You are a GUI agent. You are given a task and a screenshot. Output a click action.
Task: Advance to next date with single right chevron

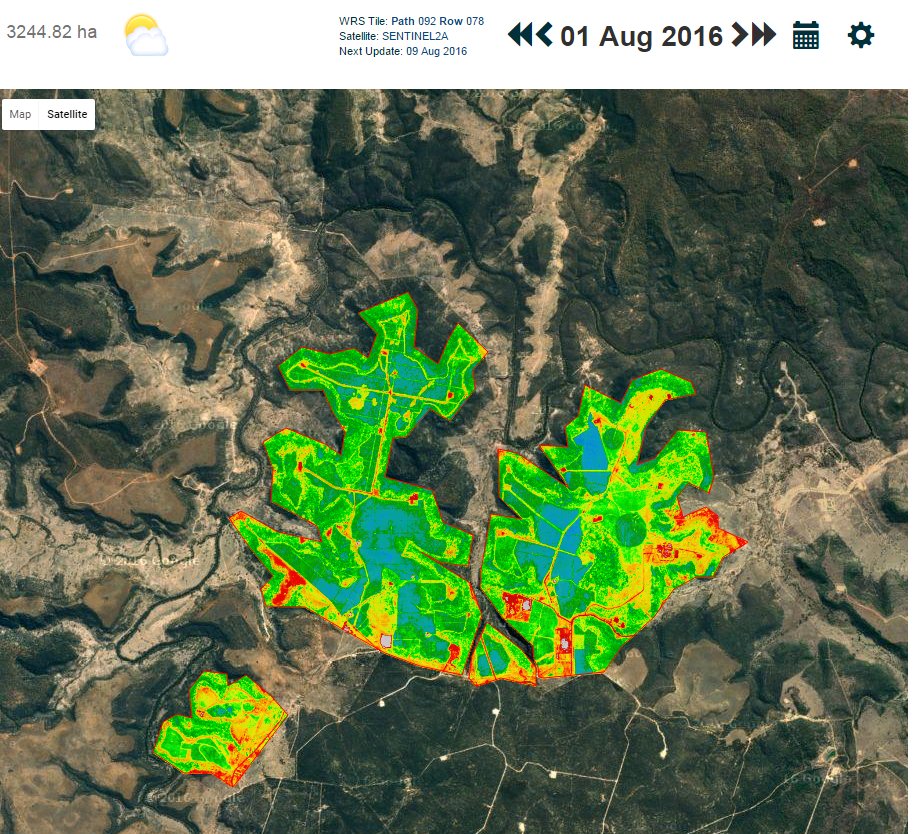click(740, 35)
